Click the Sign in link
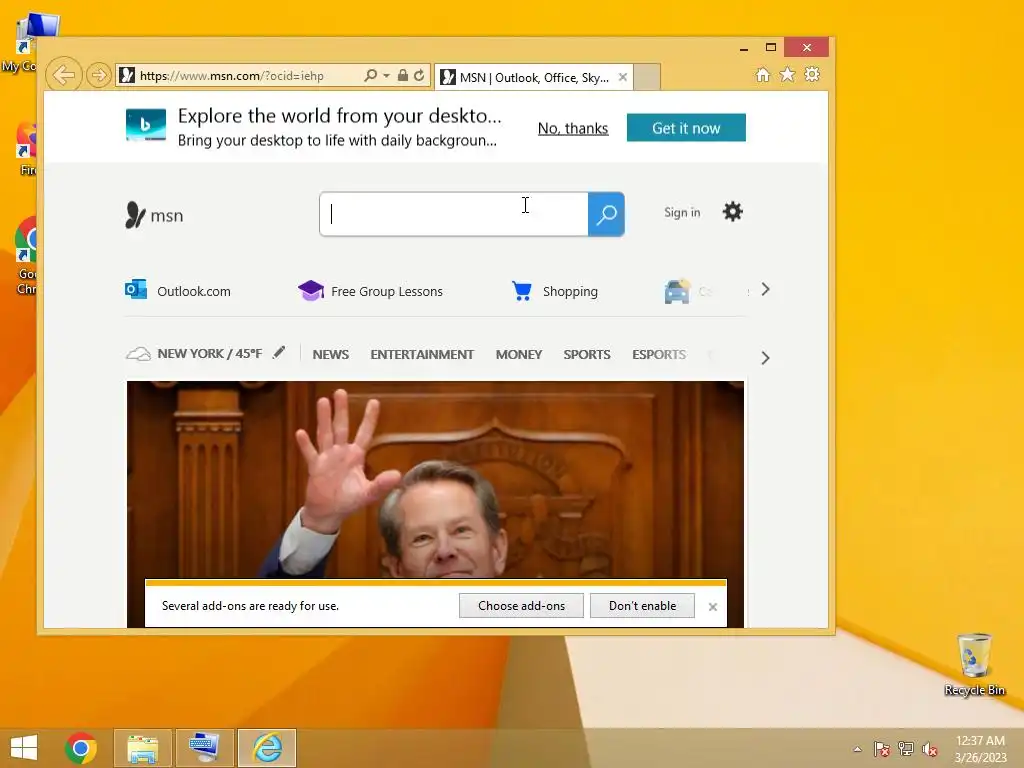 pyautogui.click(x=682, y=212)
